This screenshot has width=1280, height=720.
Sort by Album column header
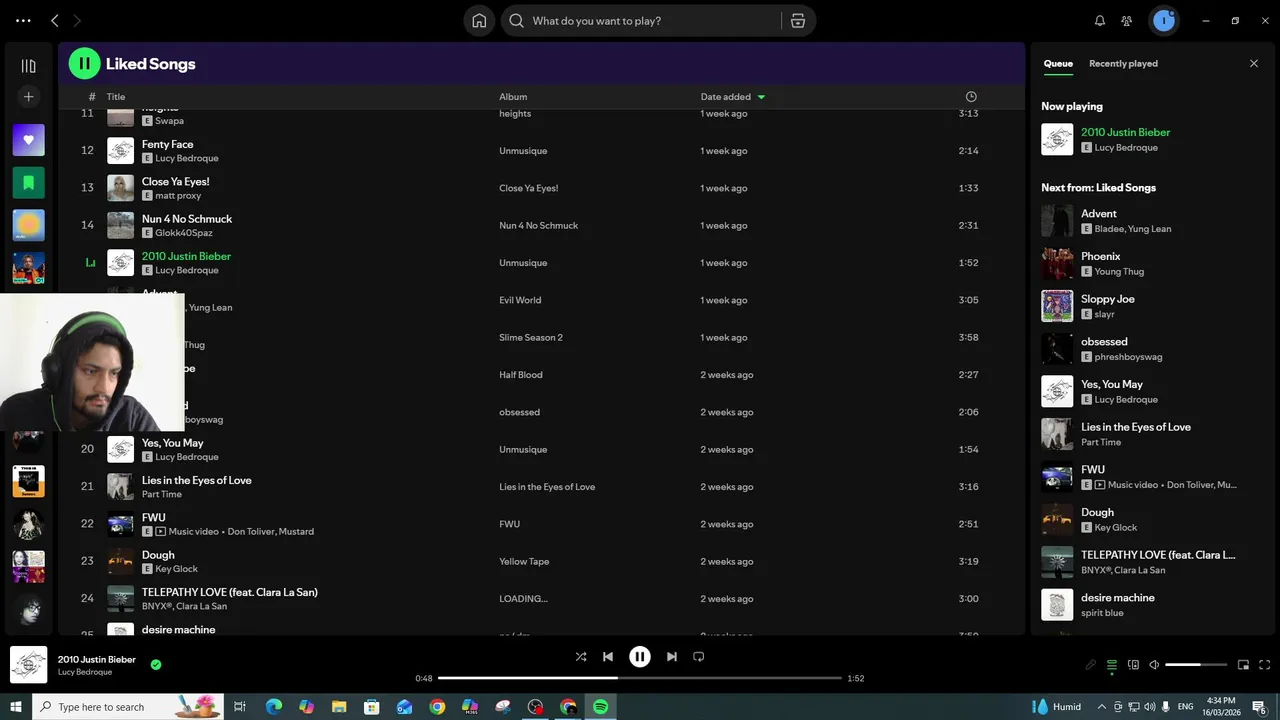point(513,97)
